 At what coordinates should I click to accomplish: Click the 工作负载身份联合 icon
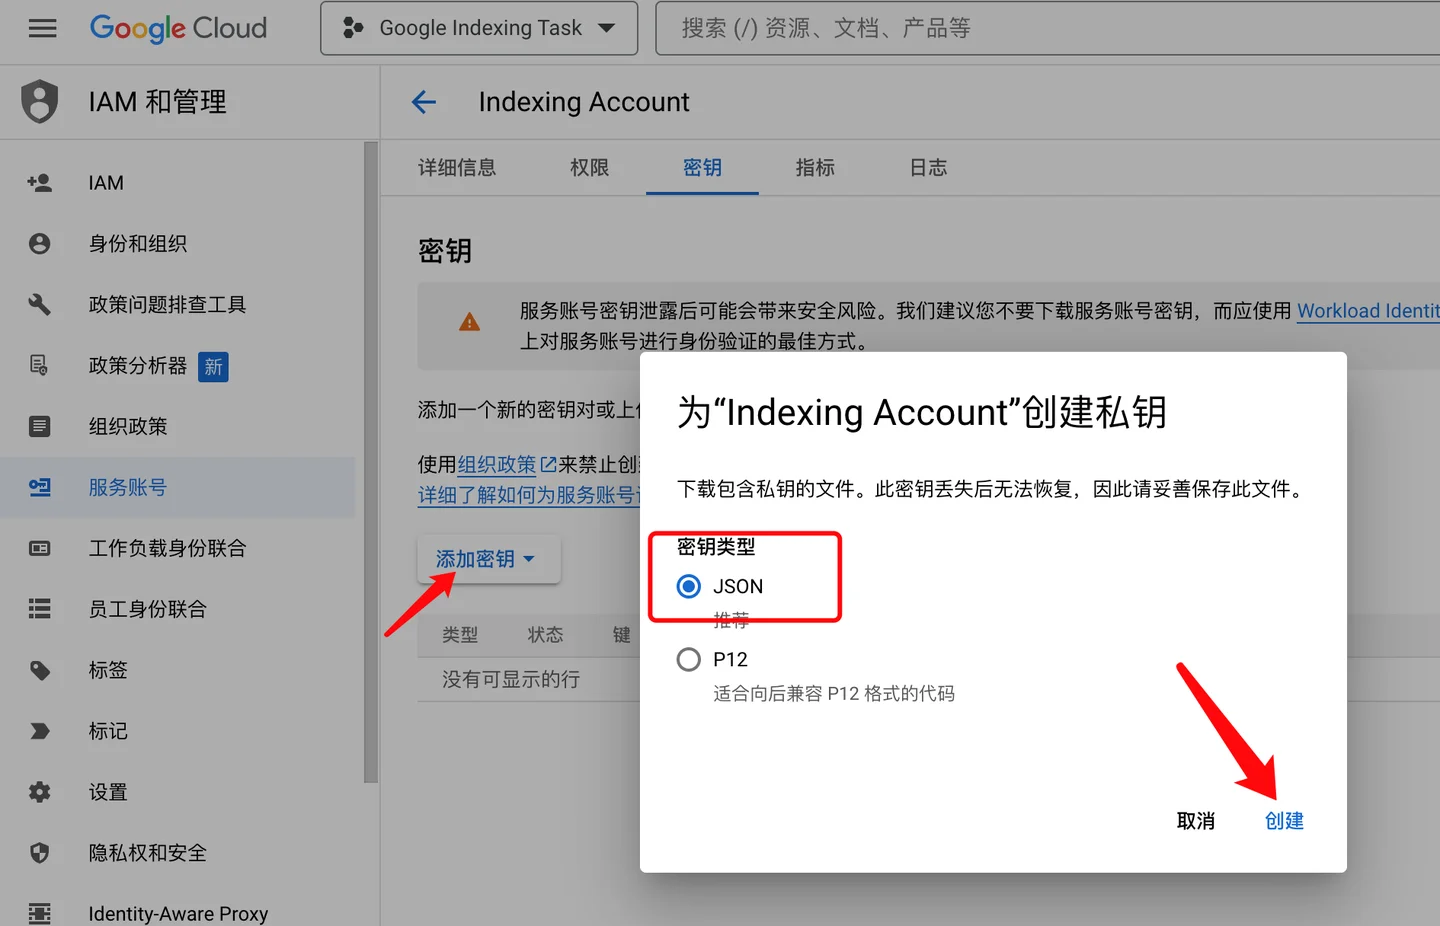(x=40, y=549)
